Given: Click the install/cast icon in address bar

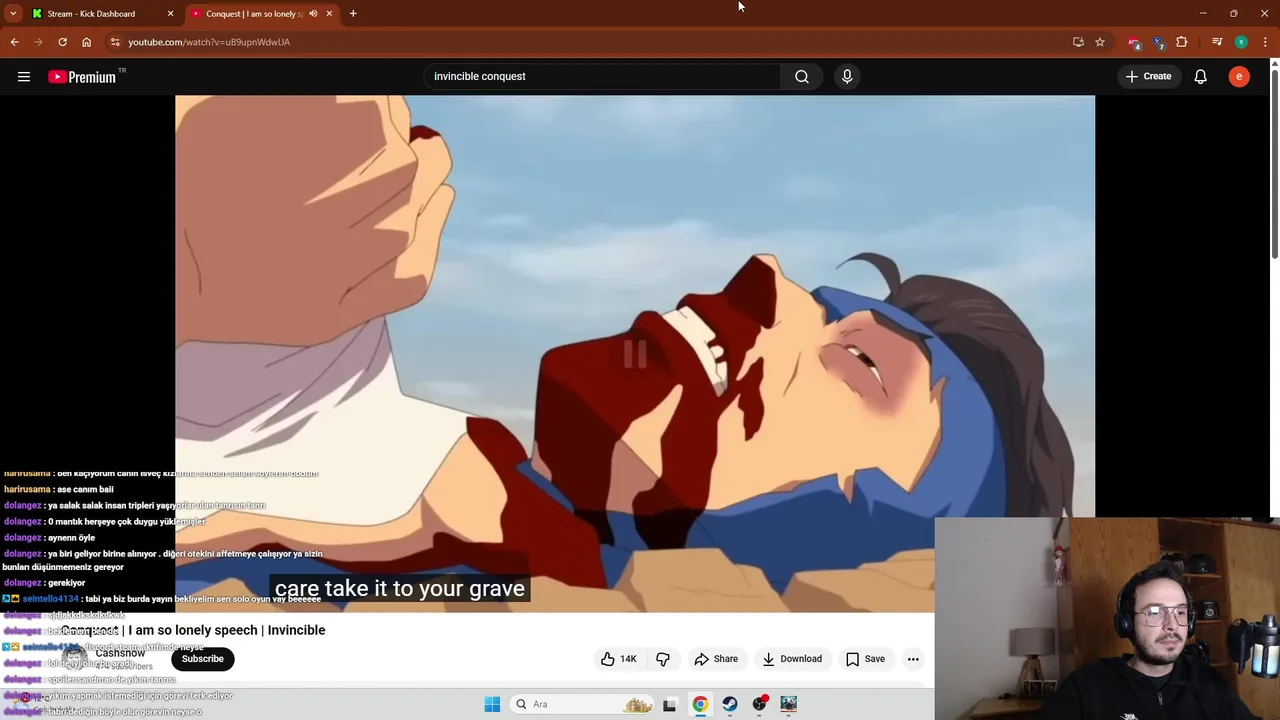Looking at the screenshot, I should click(x=1078, y=42).
